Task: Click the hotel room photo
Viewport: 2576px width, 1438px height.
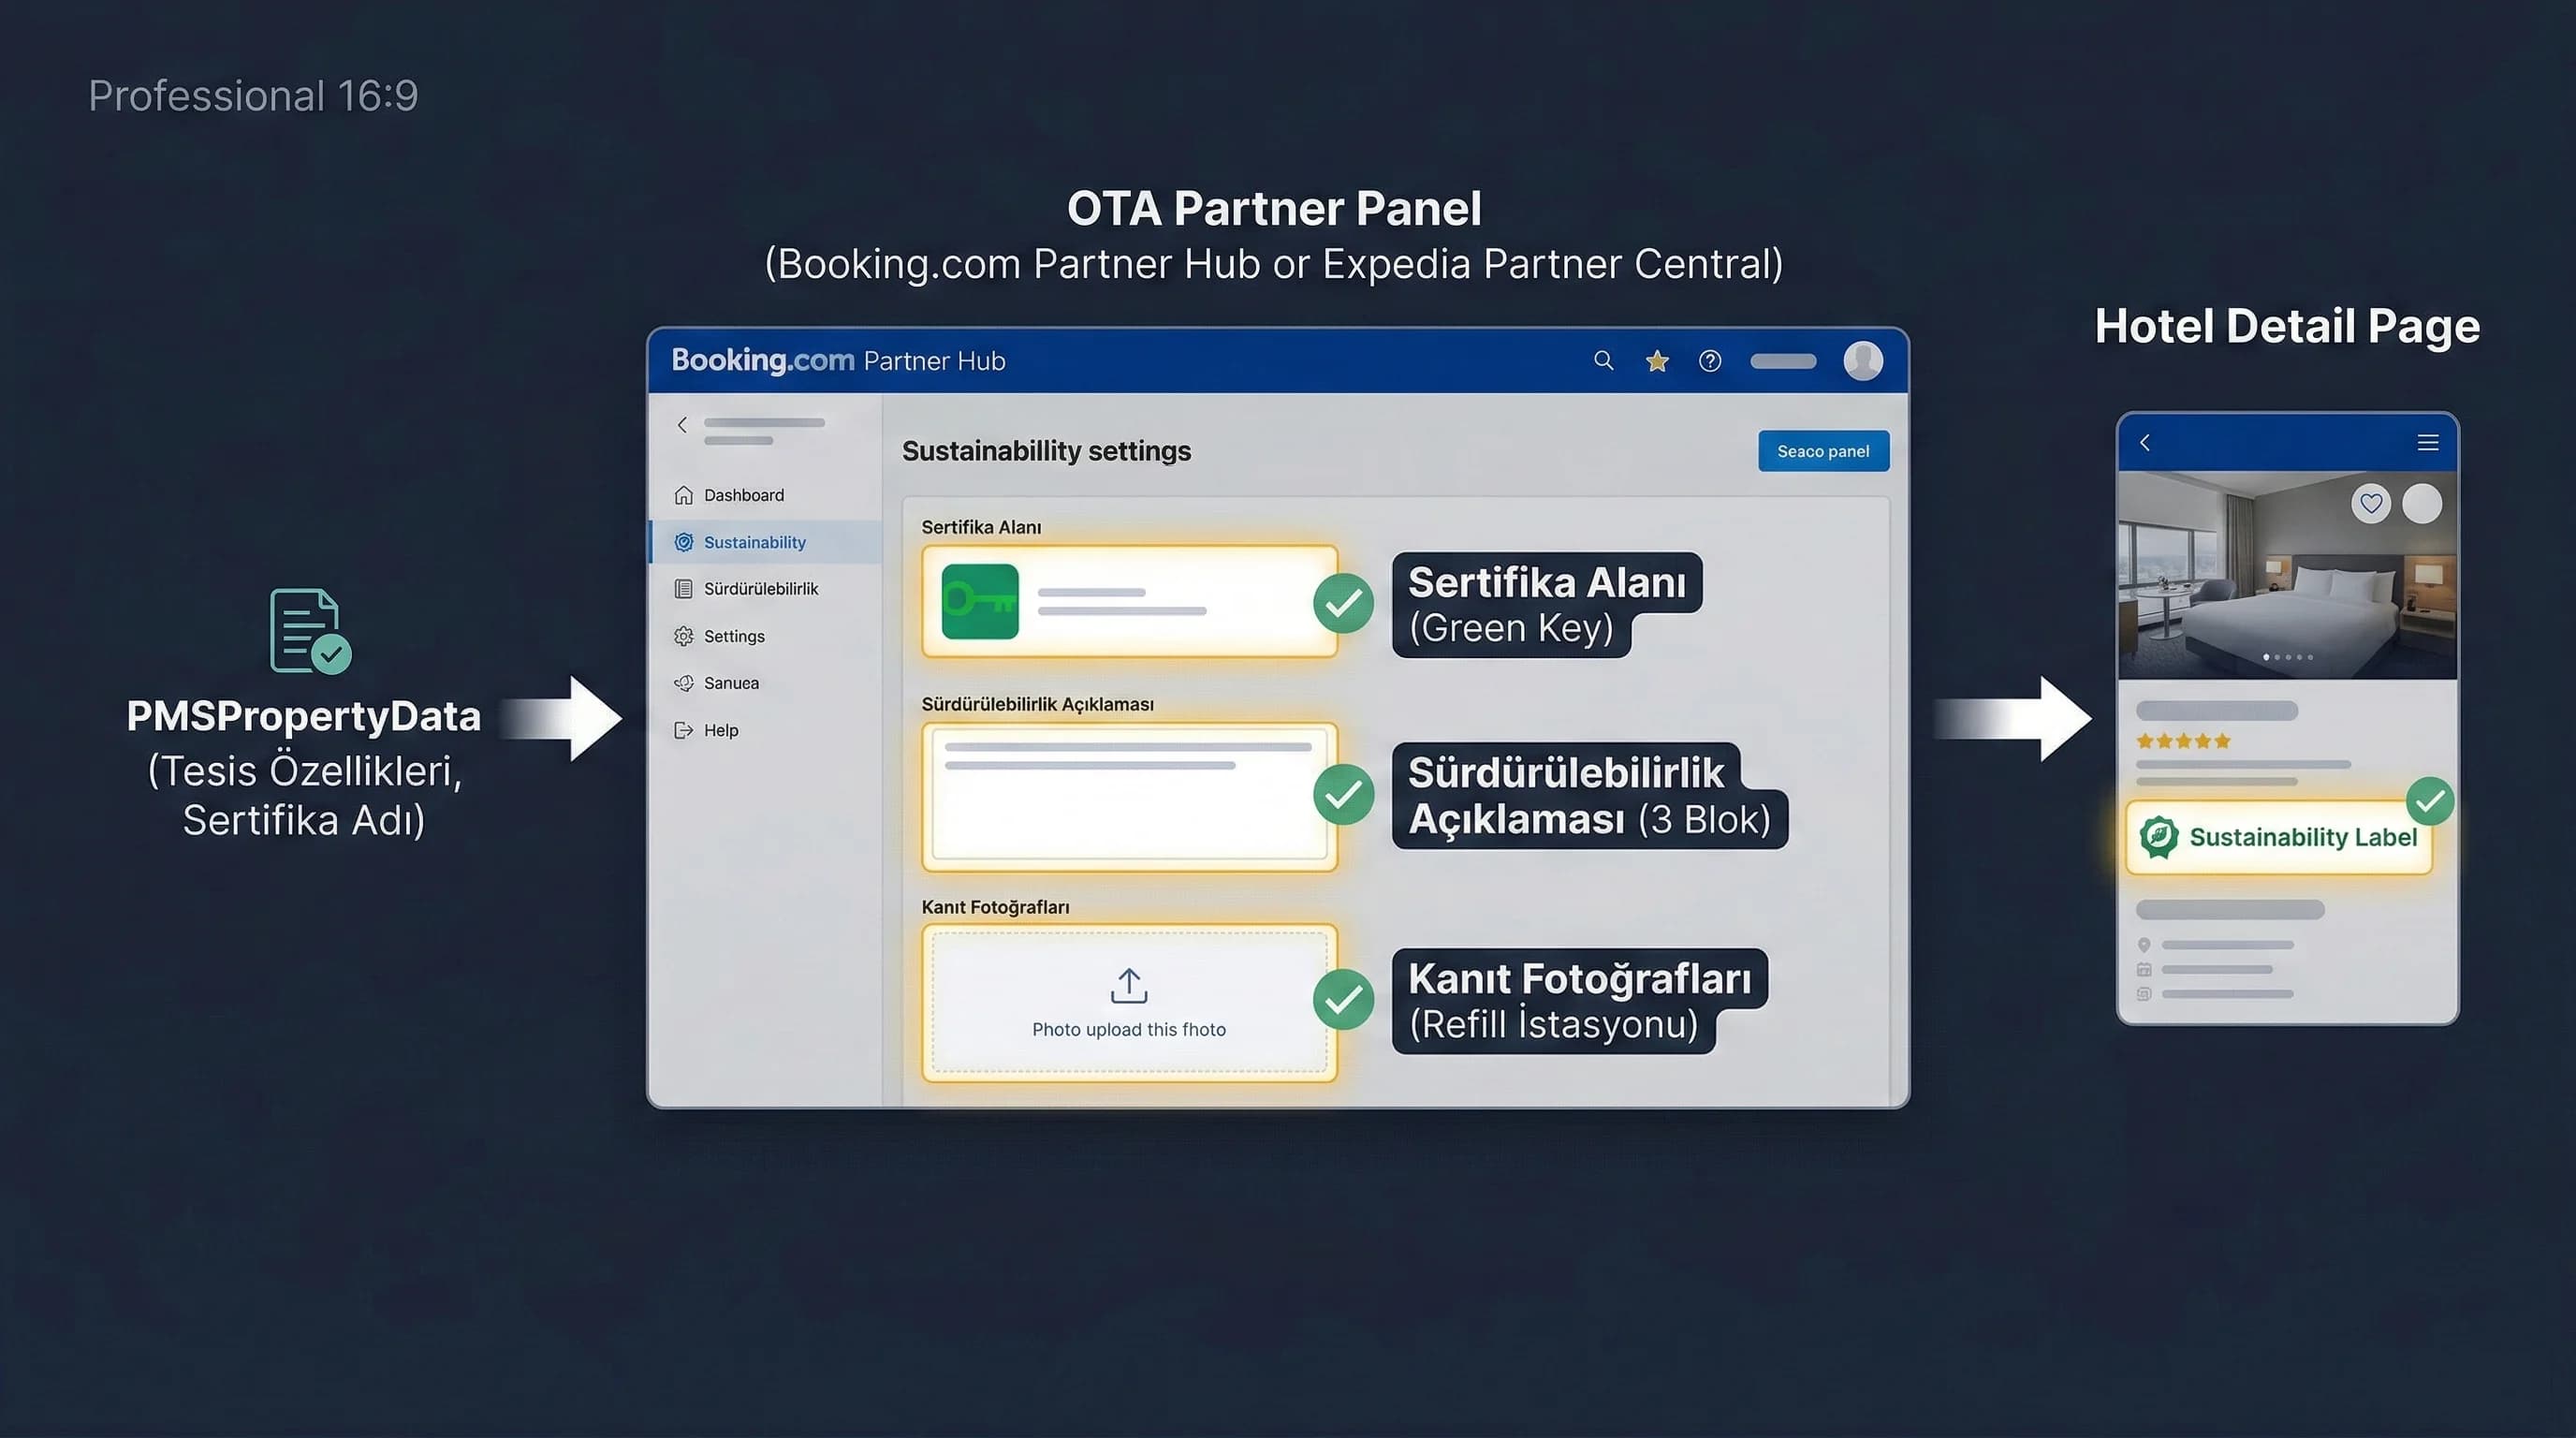Action: 2287,575
